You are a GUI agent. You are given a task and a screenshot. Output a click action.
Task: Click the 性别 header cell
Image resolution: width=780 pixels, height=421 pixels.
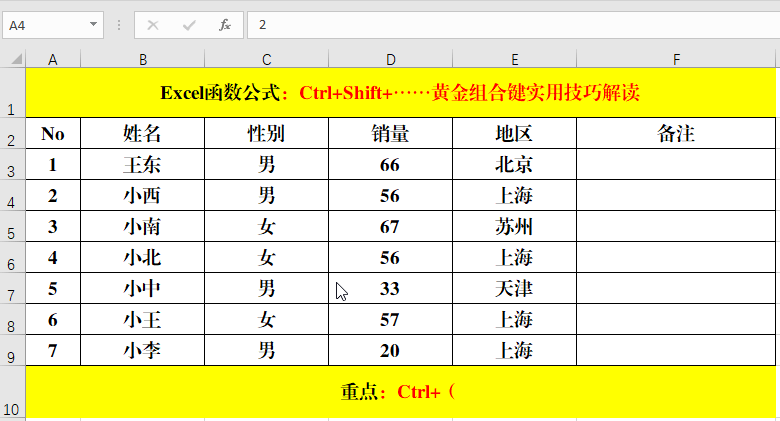[266, 133]
